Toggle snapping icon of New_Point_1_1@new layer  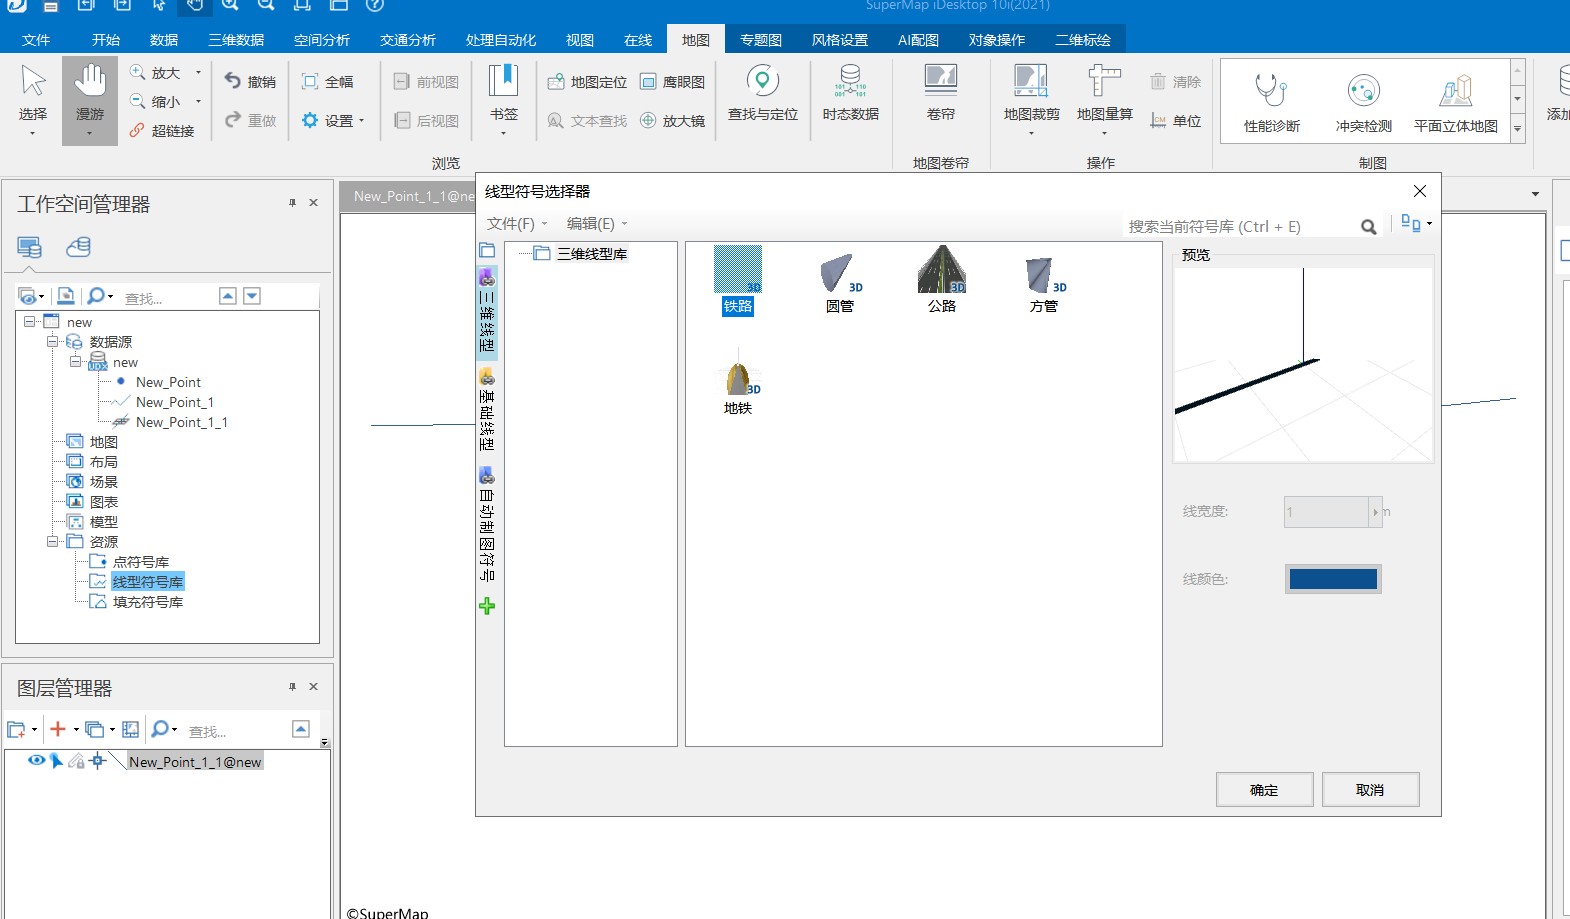(97, 761)
